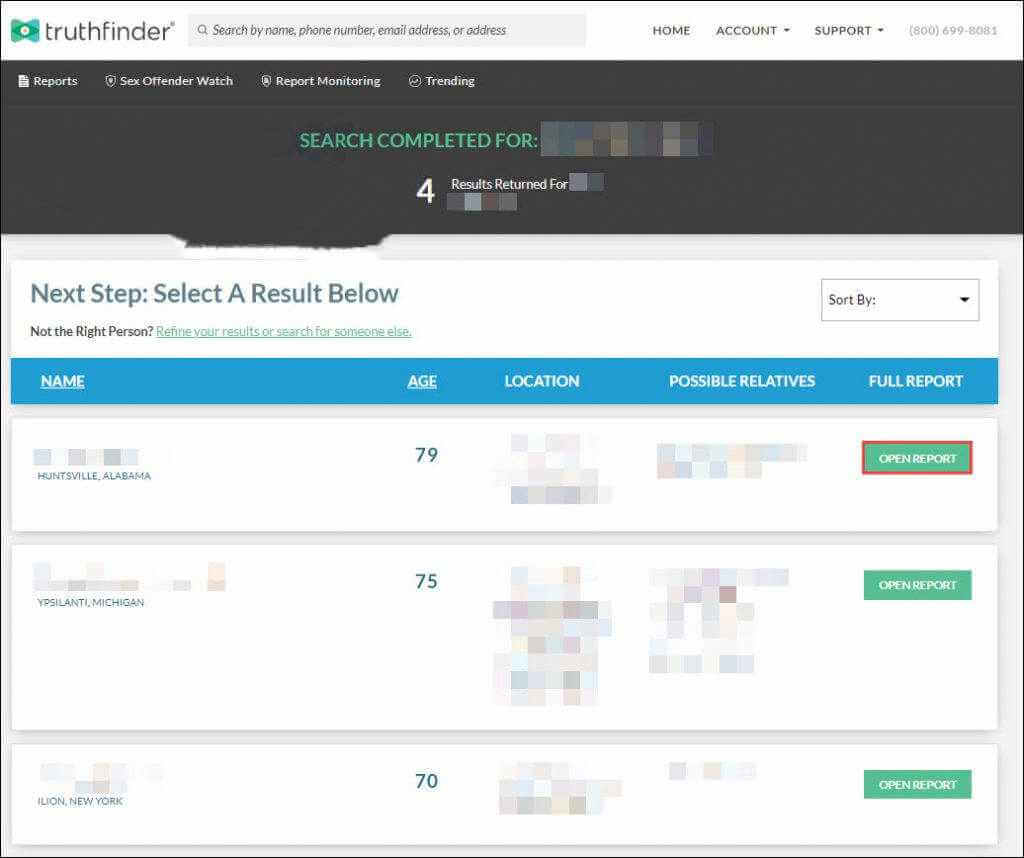The image size is (1024, 858).
Task: Expand the SUPPORT dropdown menu
Action: 849,31
